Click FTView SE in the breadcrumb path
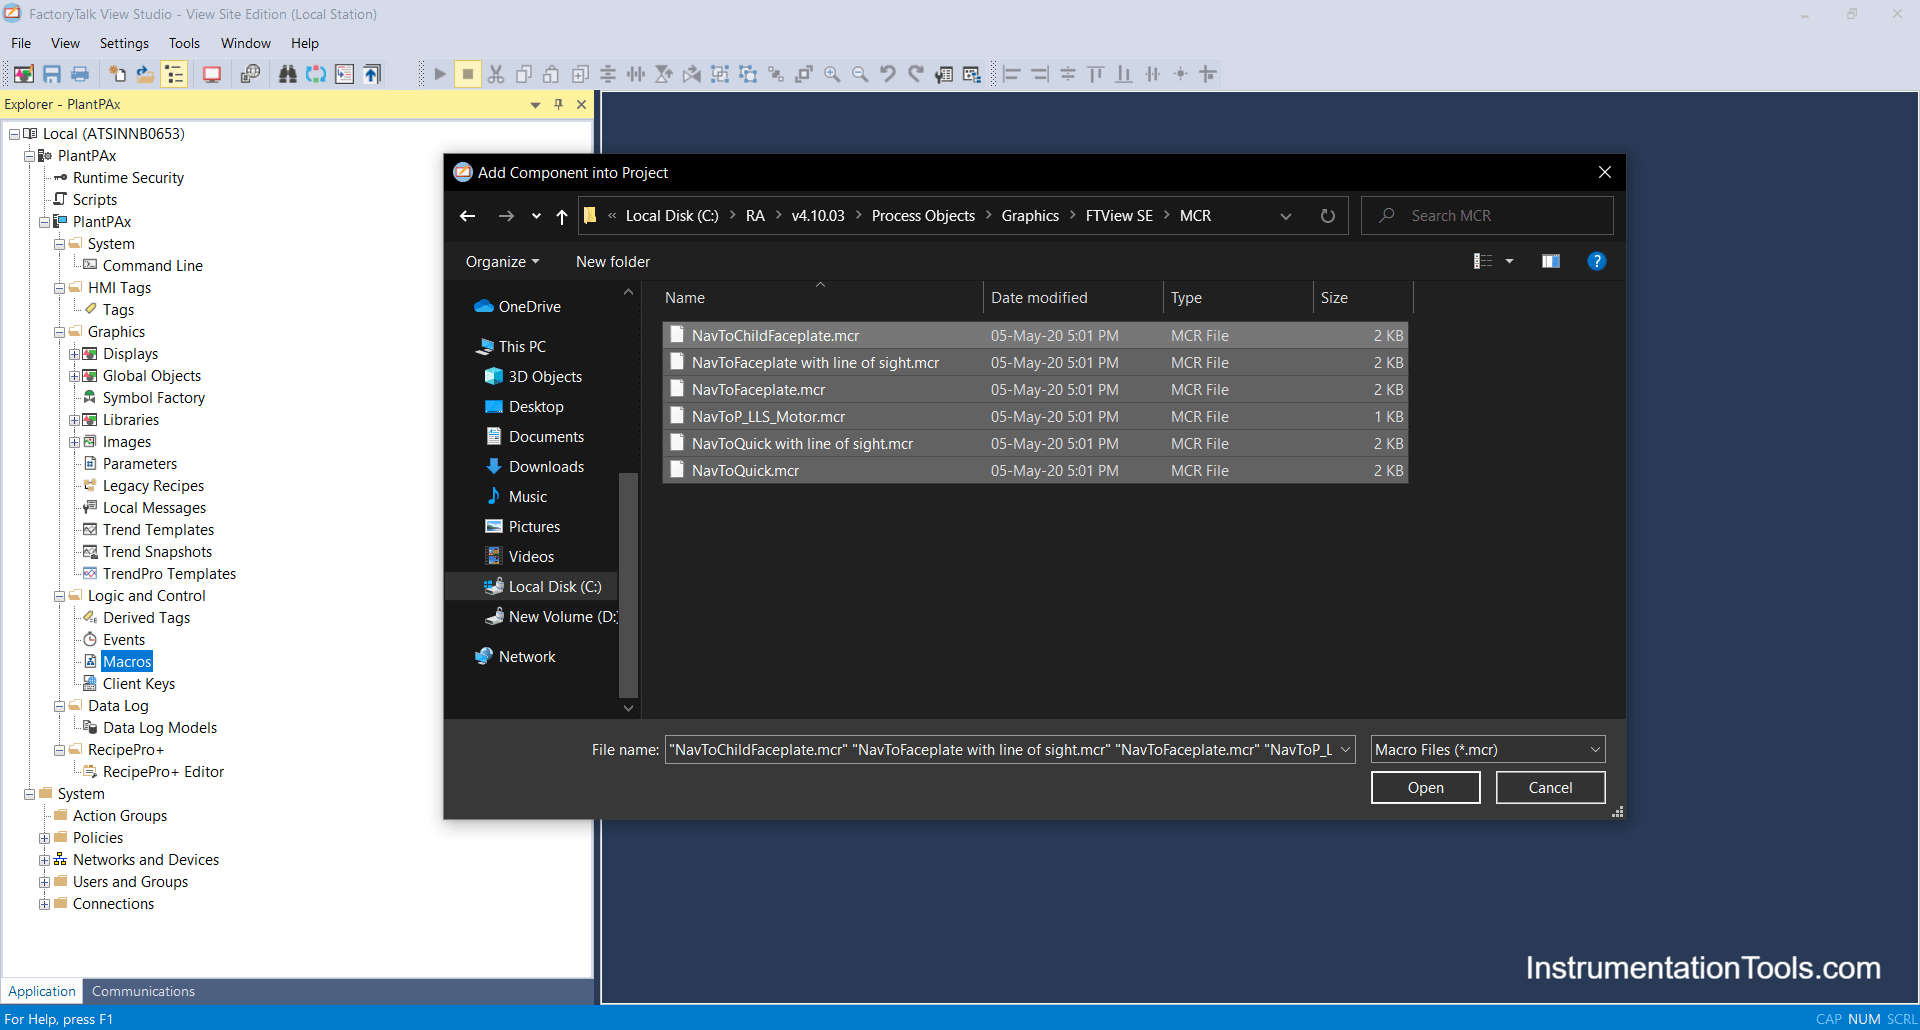This screenshot has height=1030, width=1920. 1119,216
